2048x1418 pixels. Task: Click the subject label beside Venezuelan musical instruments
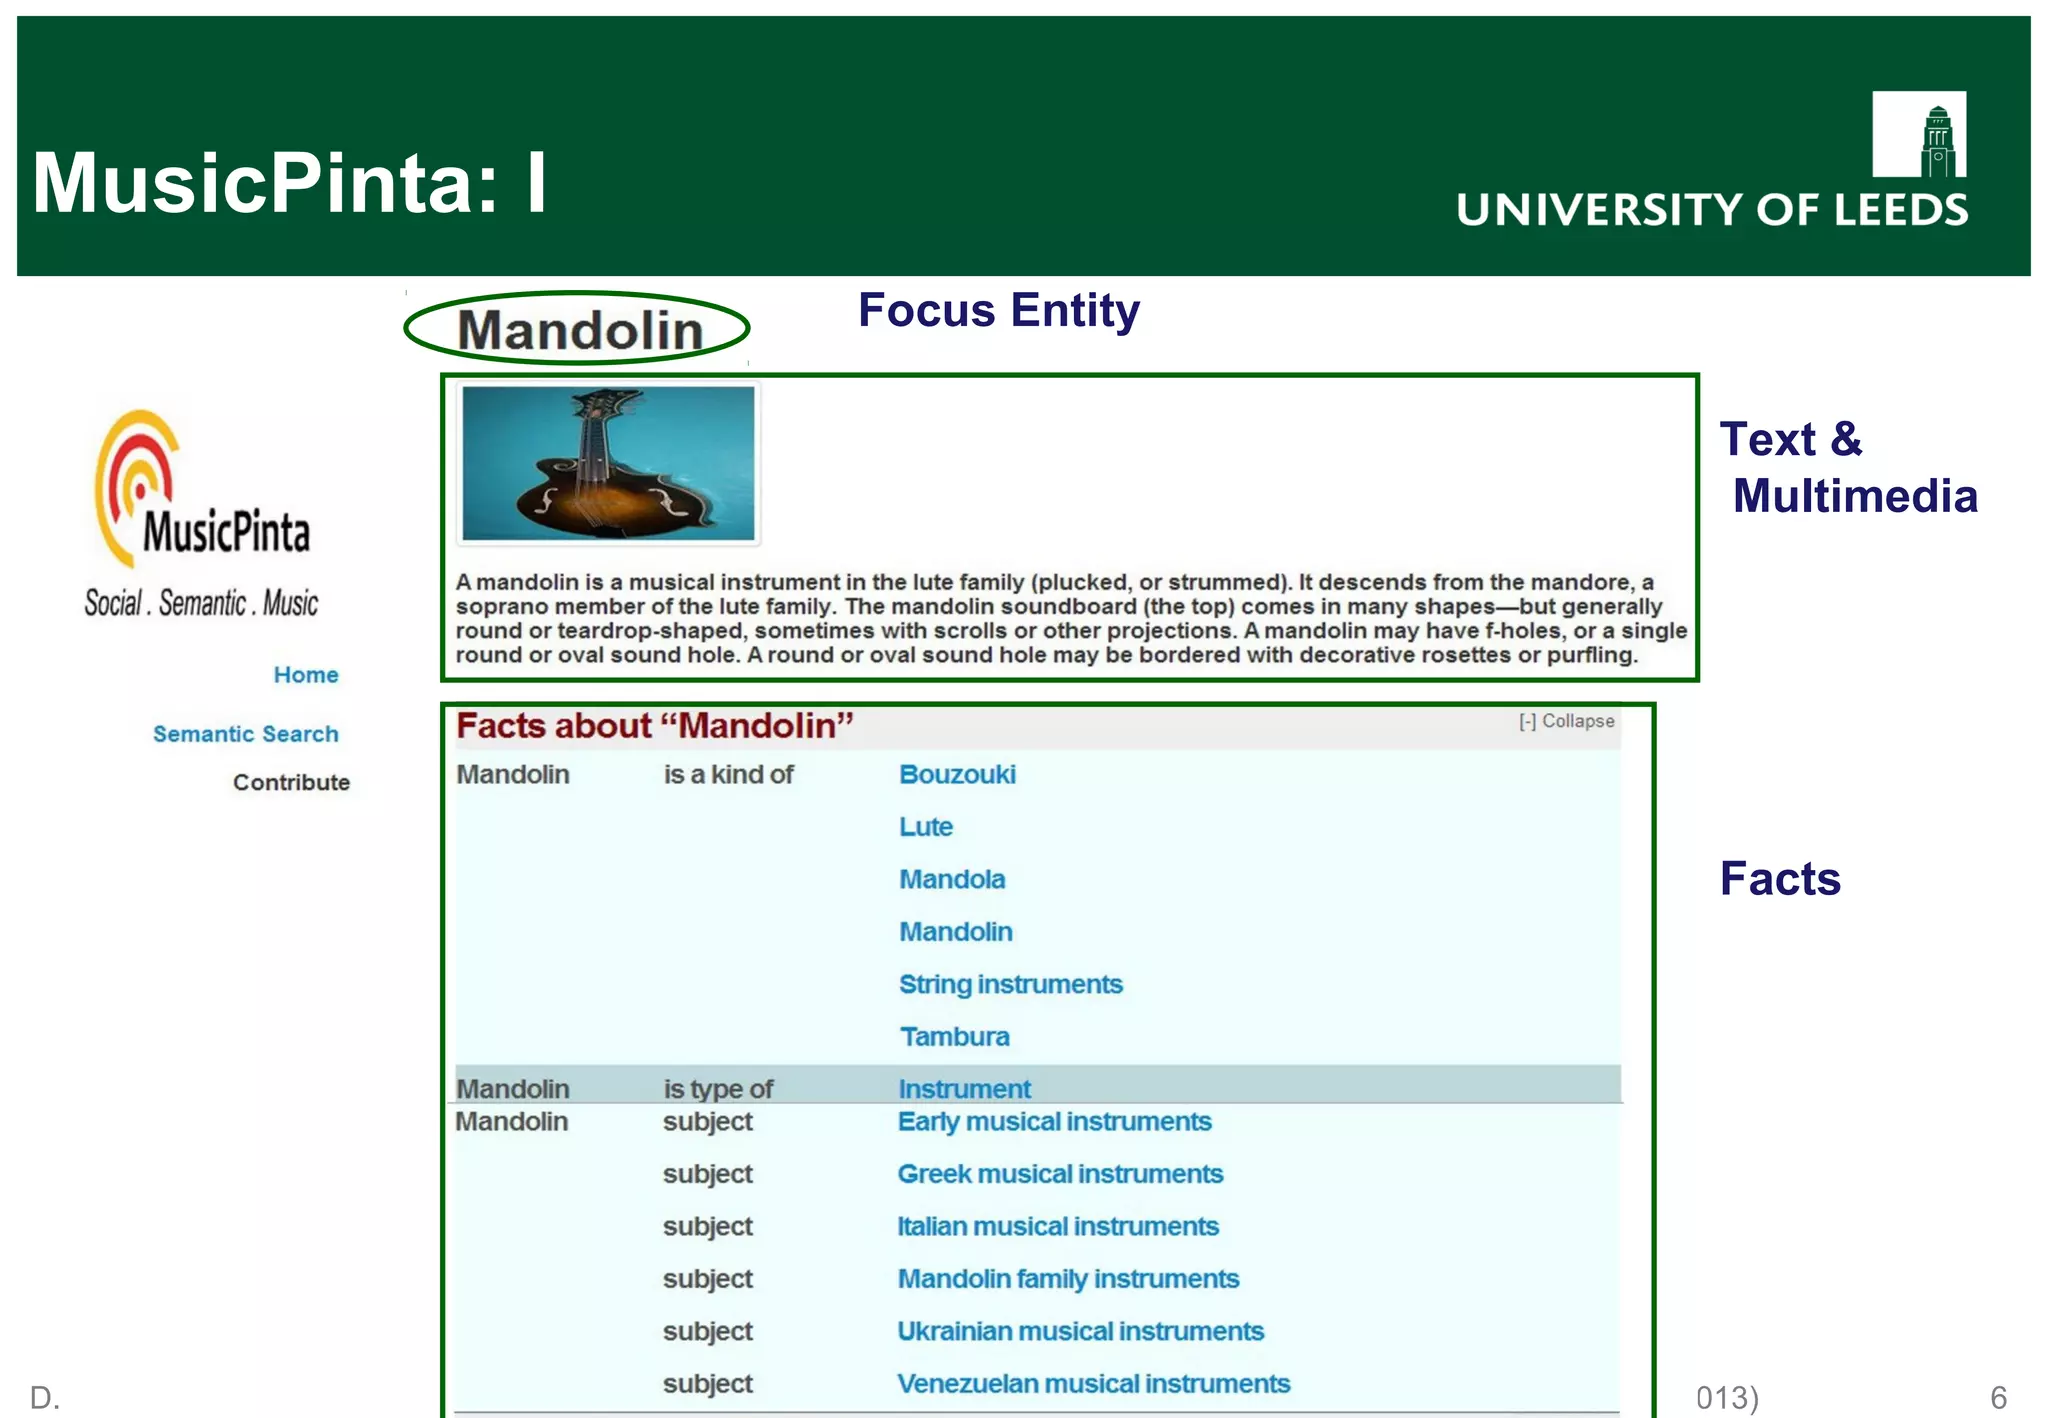tap(707, 1385)
